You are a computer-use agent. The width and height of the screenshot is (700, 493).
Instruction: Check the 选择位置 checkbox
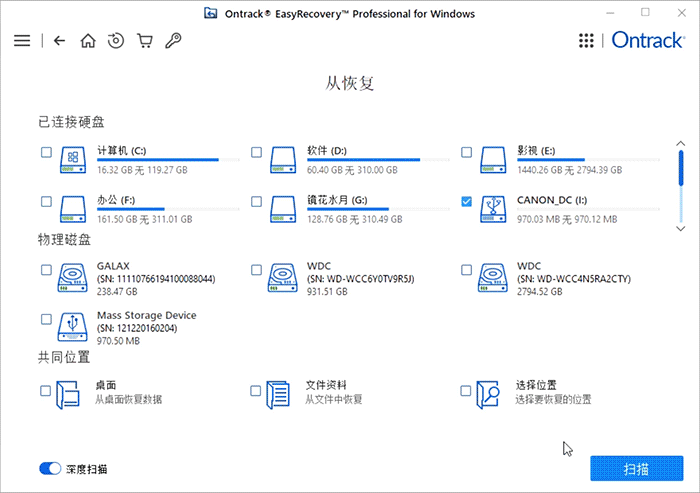click(x=466, y=391)
